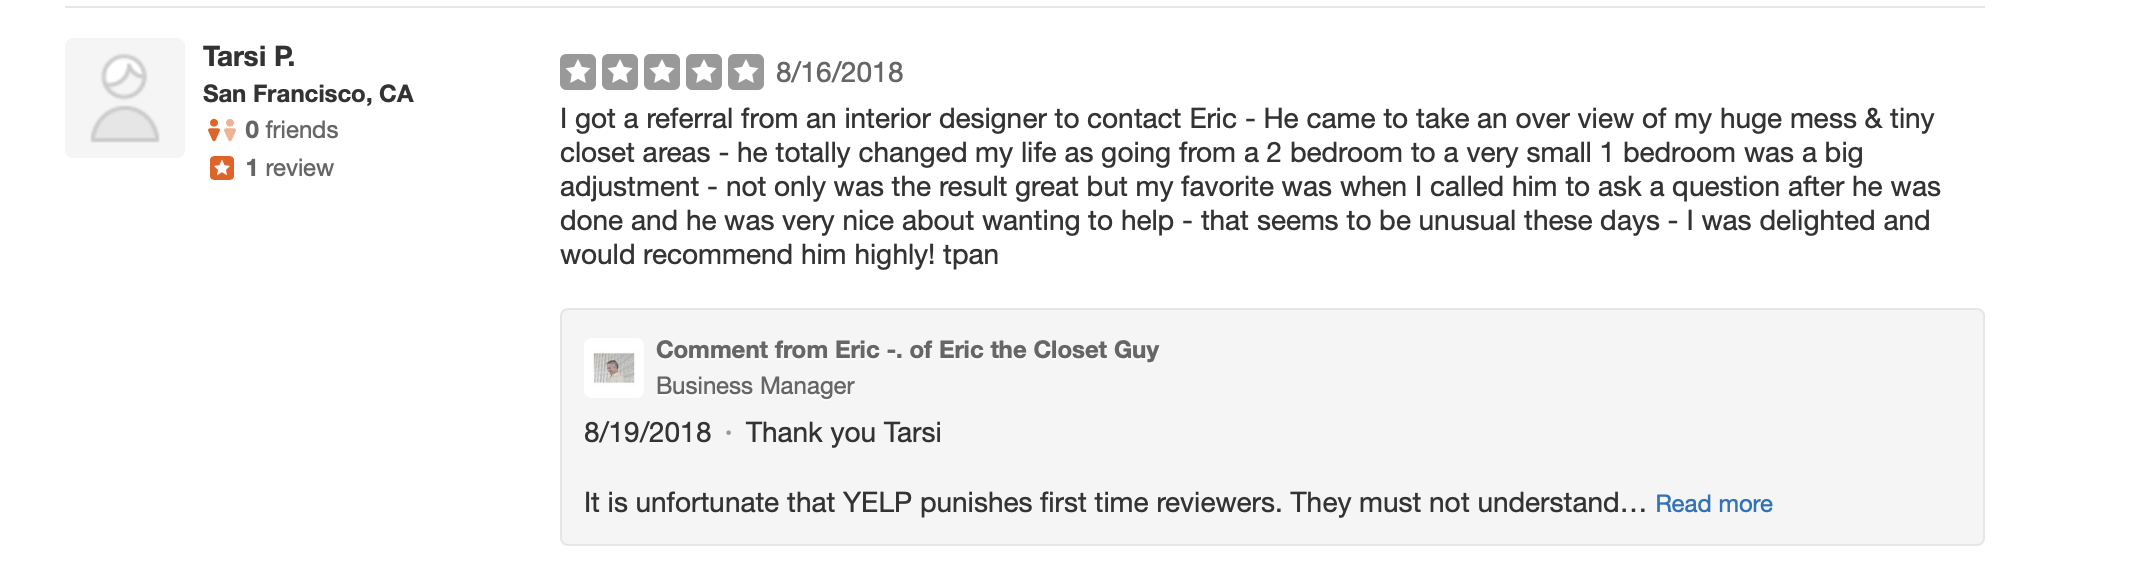Click the orange friends icon
Screen dimensions: 2134x578
(221, 130)
